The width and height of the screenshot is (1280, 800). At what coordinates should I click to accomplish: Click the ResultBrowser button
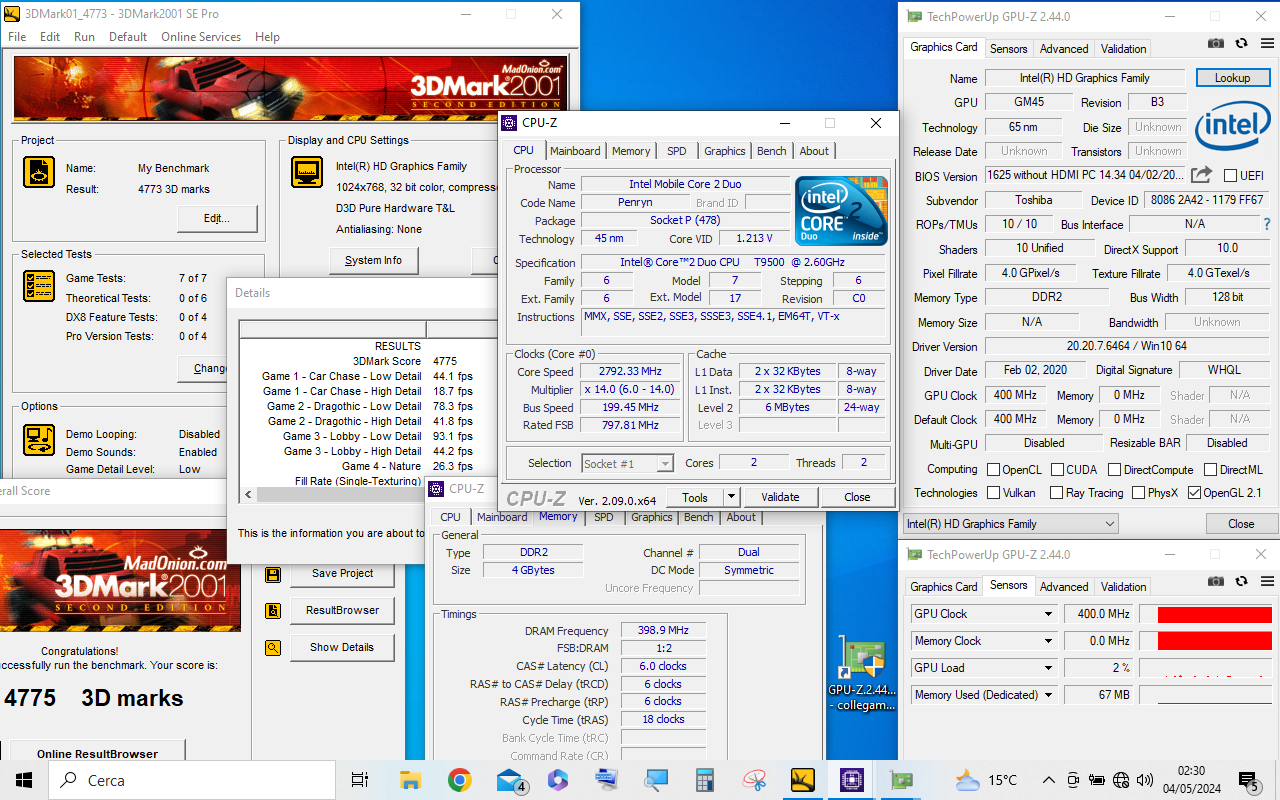[x=342, y=610]
